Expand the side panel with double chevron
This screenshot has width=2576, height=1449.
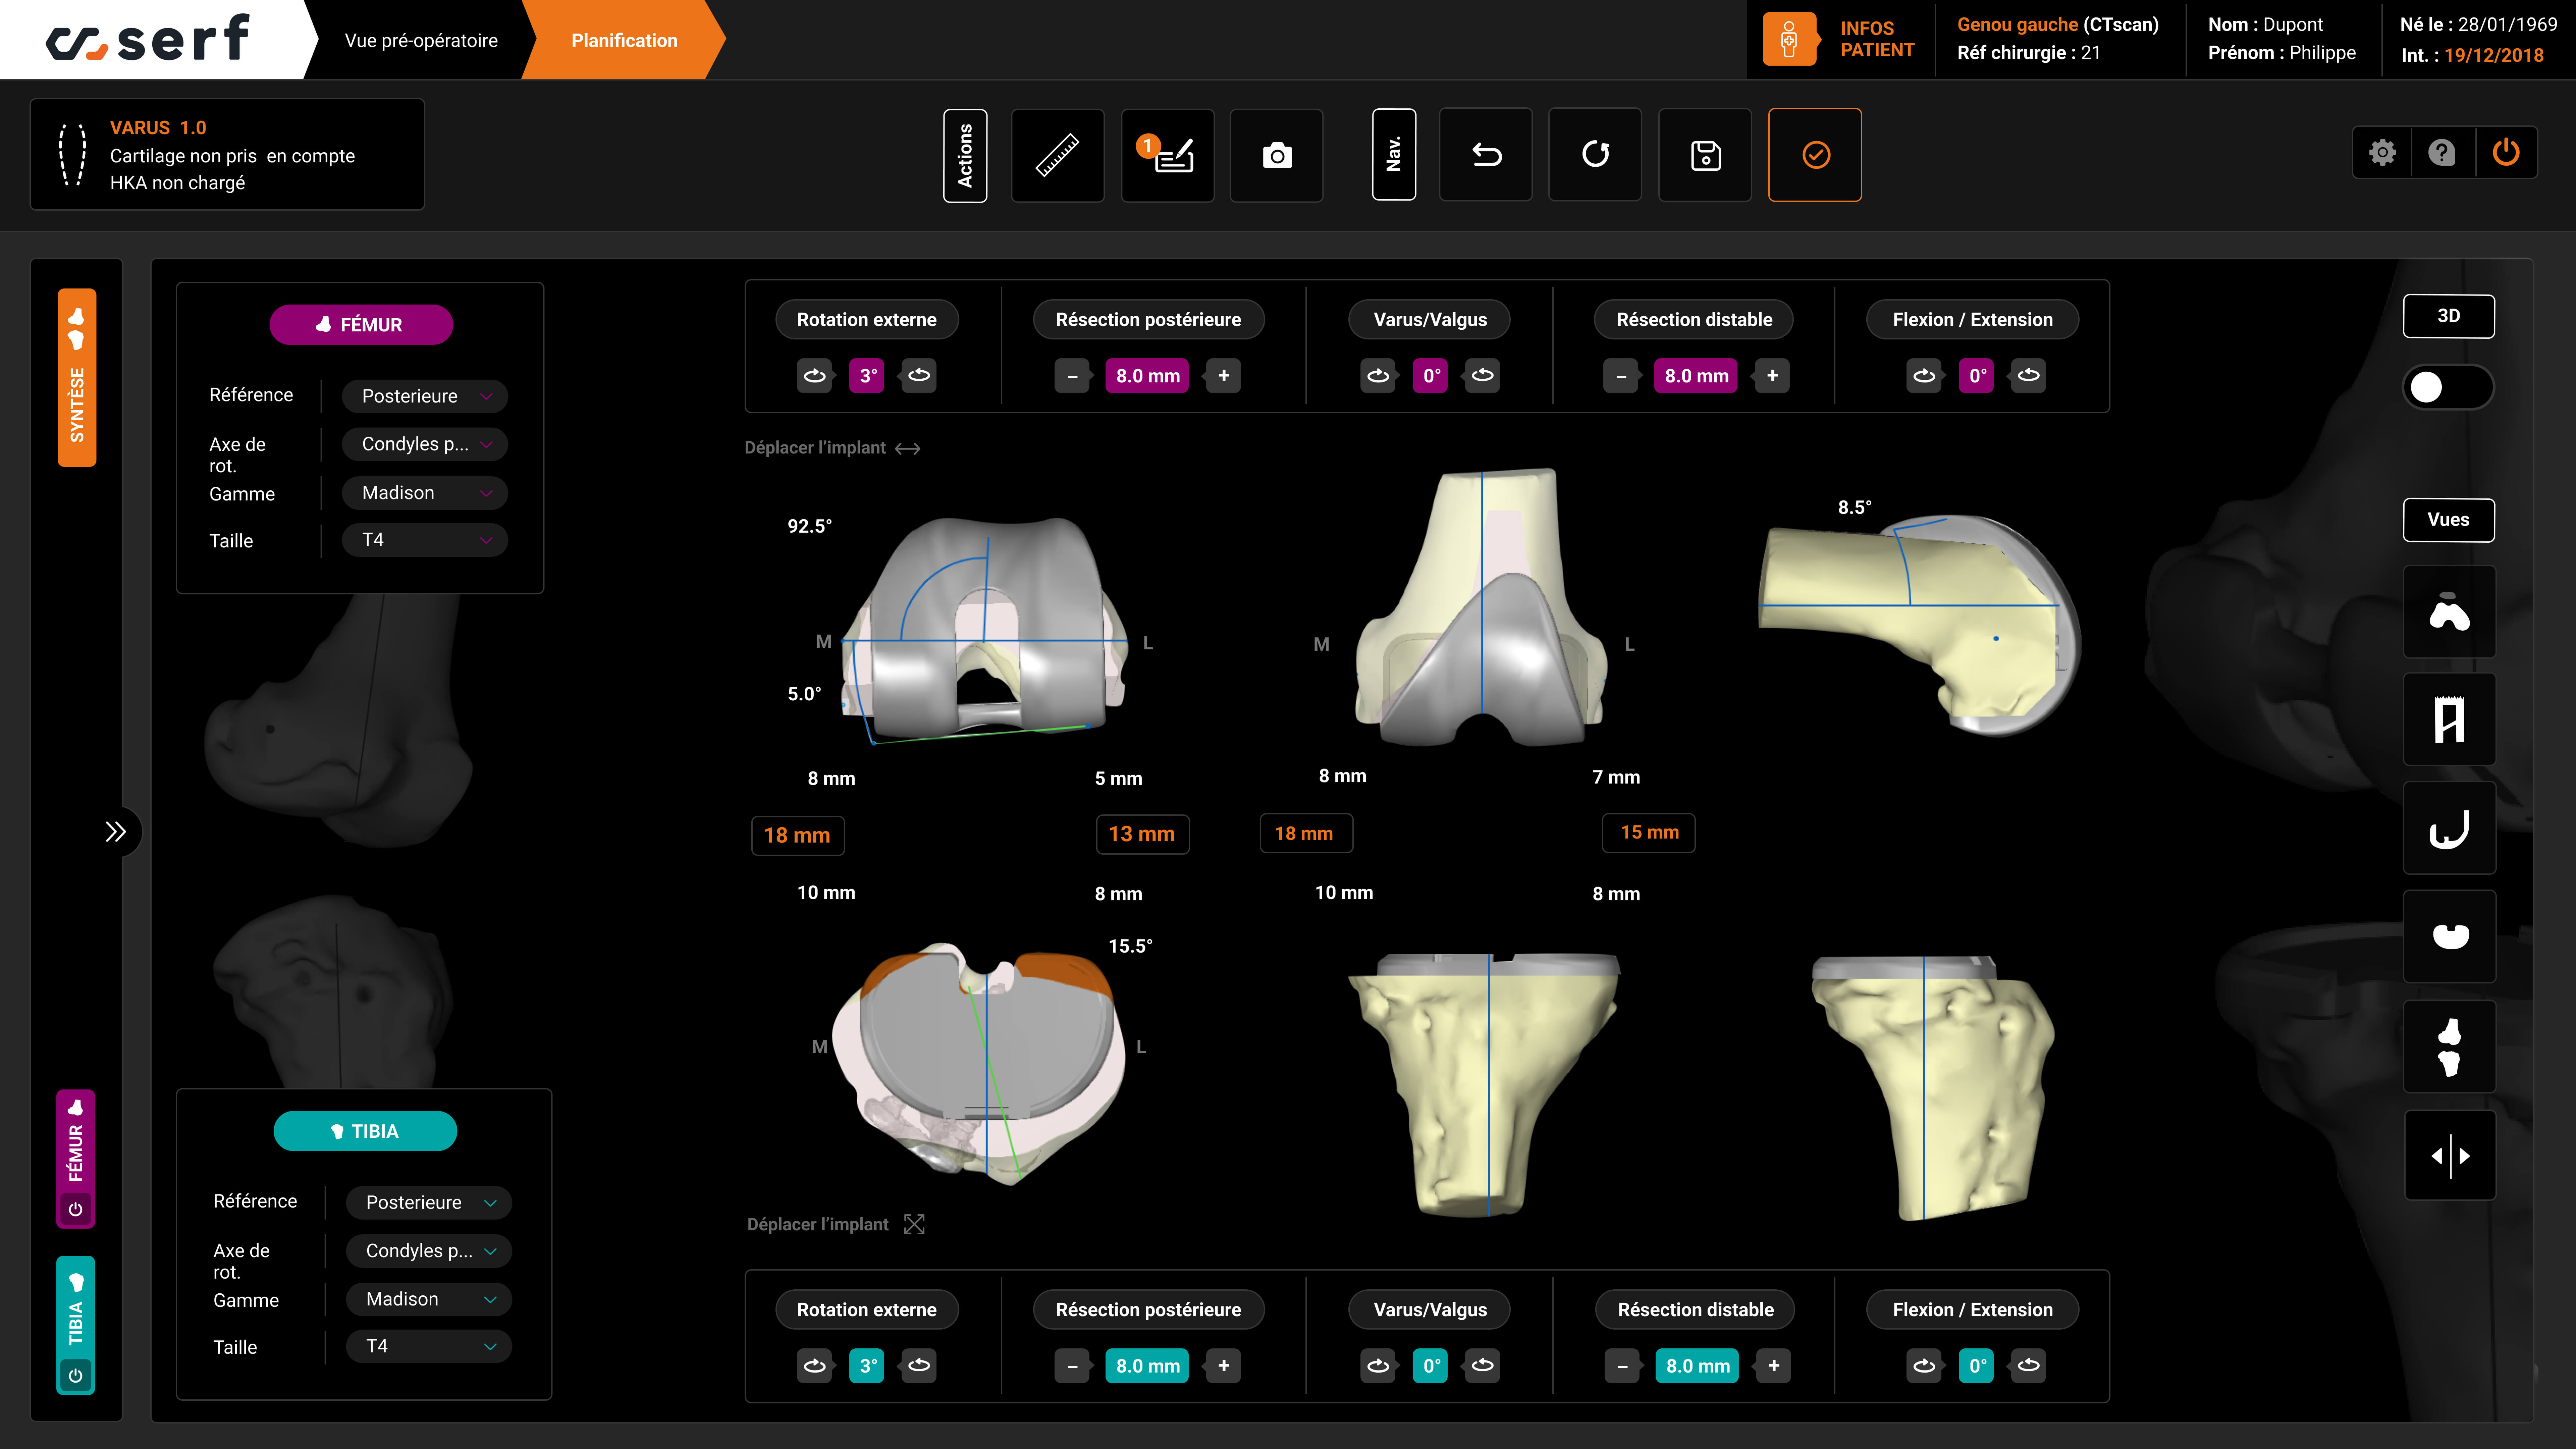pos(116,832)
